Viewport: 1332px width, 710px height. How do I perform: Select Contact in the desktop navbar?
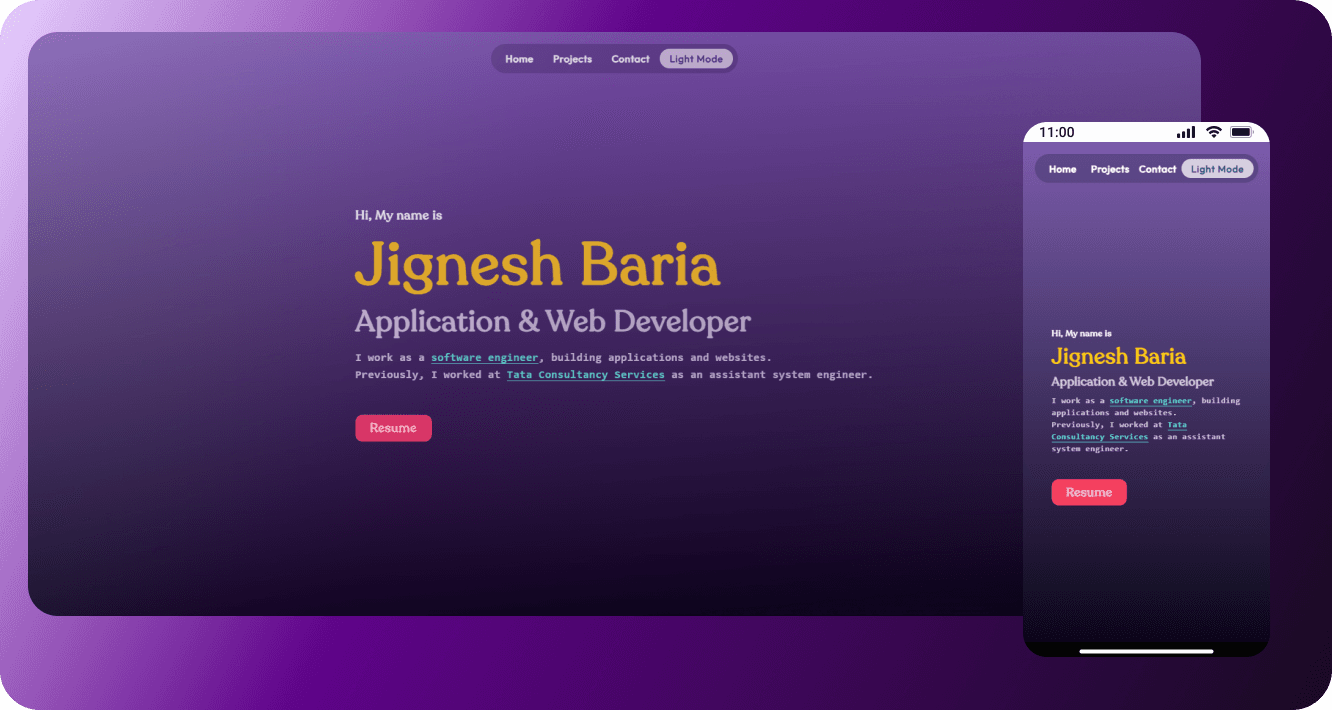630,59
